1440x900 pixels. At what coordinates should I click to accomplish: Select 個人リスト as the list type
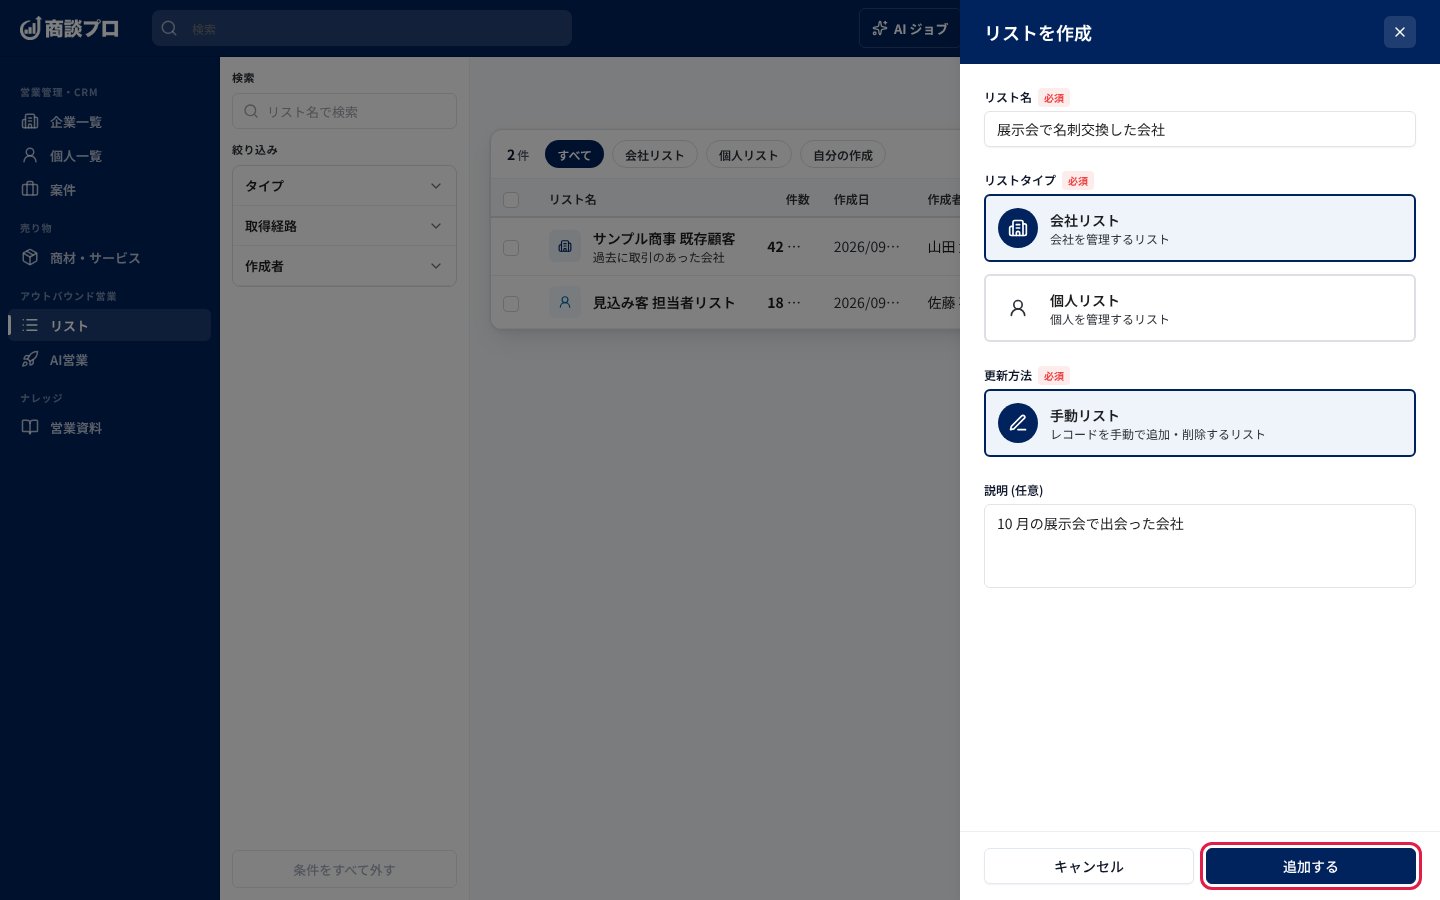(1200, 308)
